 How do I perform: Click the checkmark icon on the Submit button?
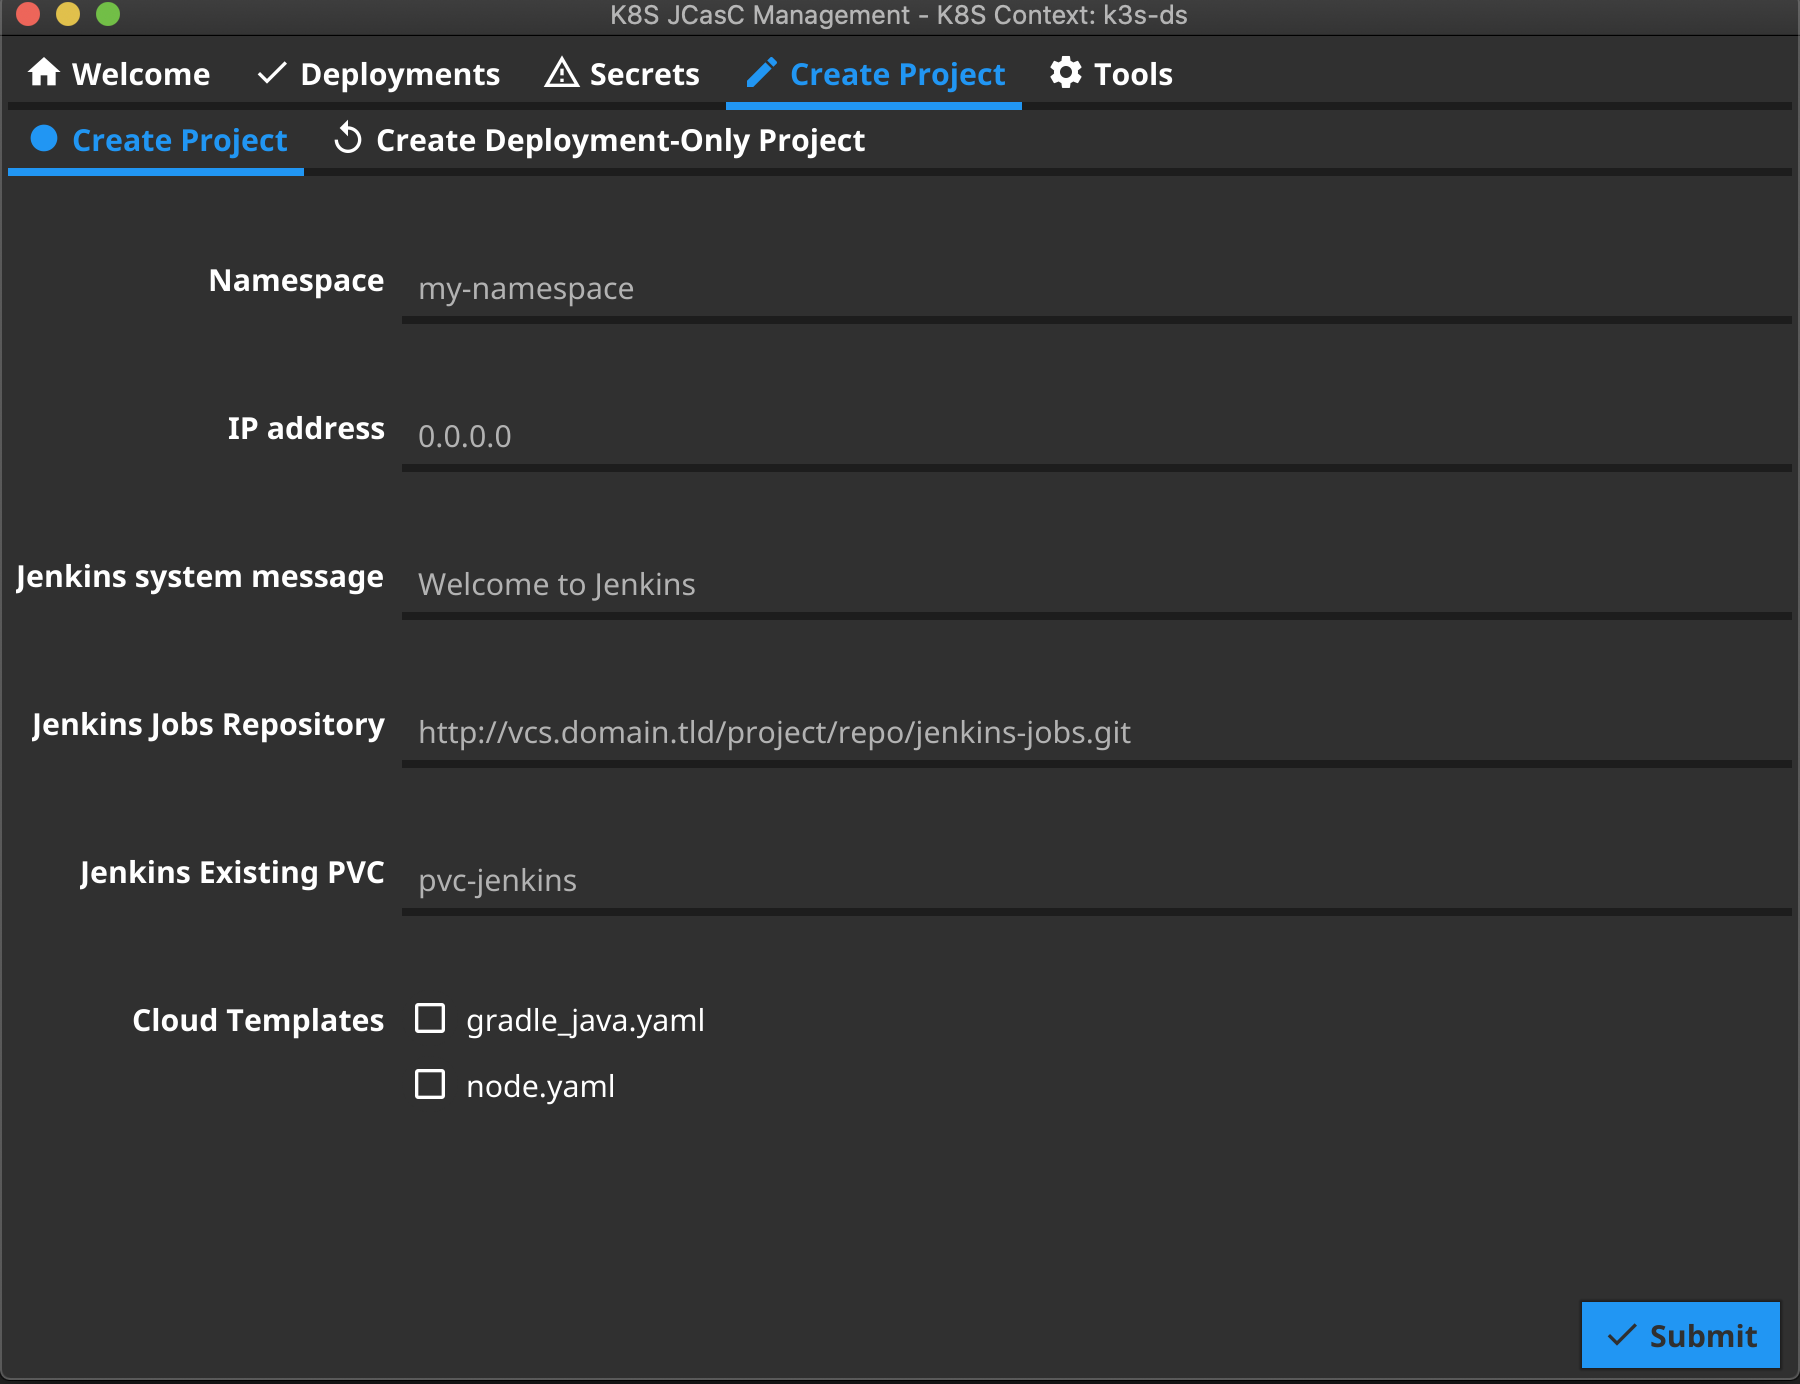1622,1335
